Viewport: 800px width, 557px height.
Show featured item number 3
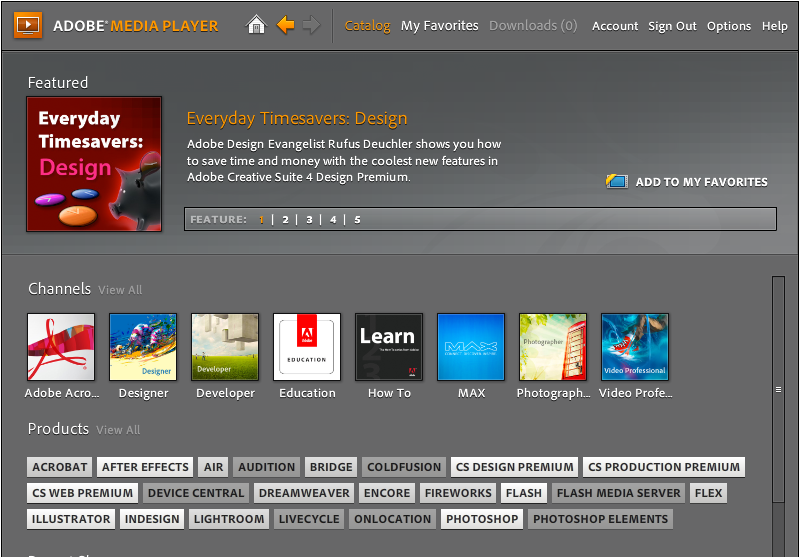(x=309, y=219)
